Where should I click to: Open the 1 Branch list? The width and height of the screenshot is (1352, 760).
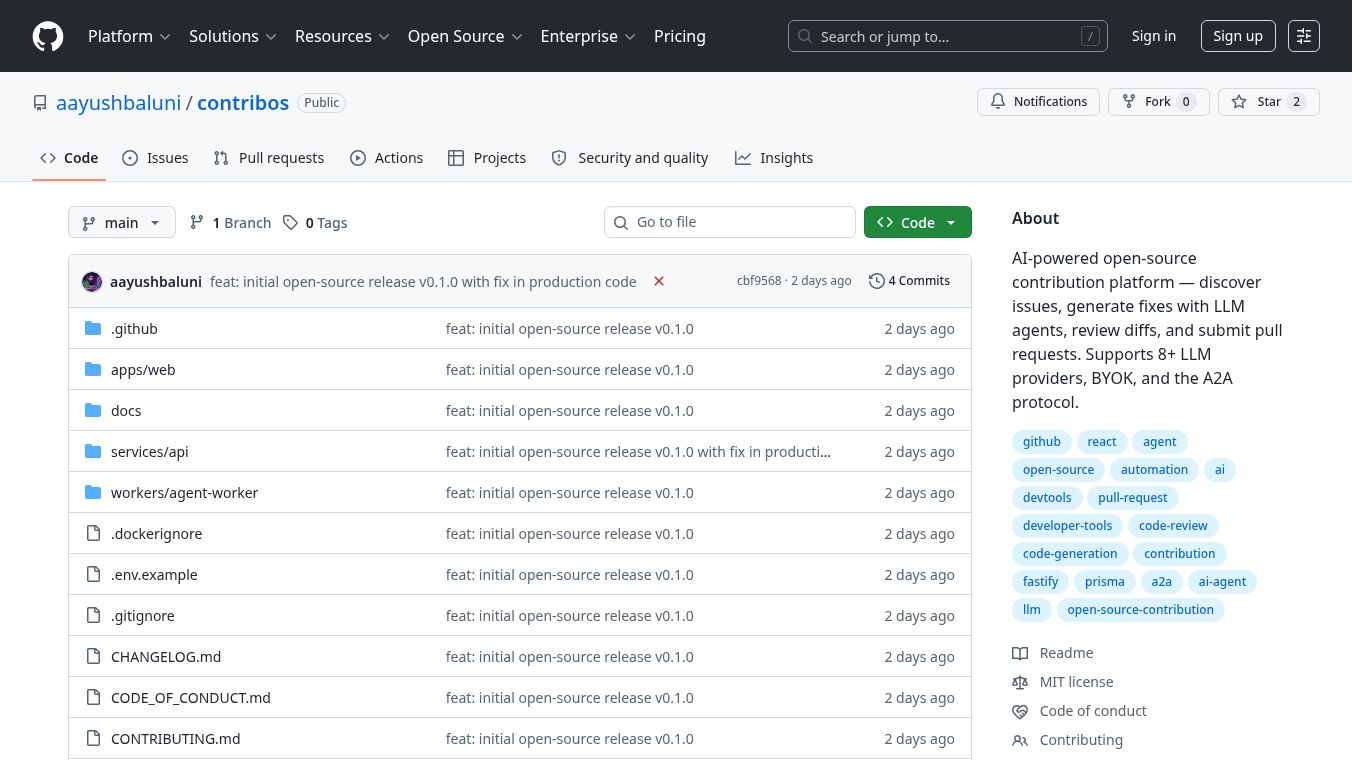click(230, 223)
